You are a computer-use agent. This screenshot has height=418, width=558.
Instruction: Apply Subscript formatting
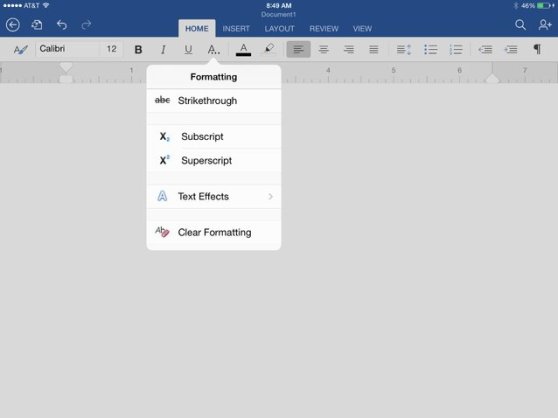[x=214, y=137]
